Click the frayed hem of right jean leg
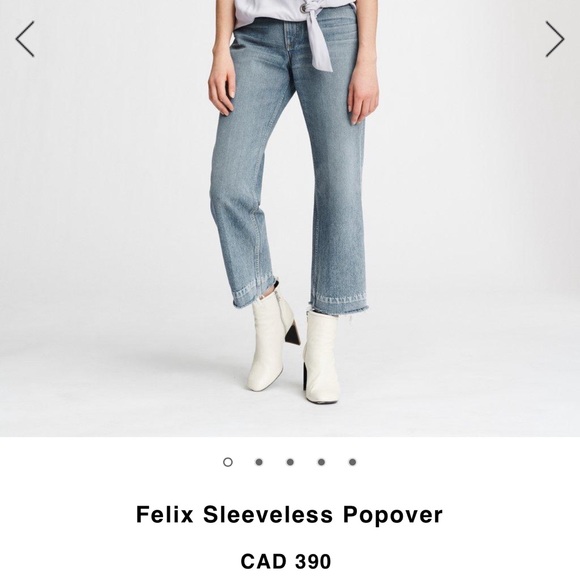 click(x=338, y=303)
